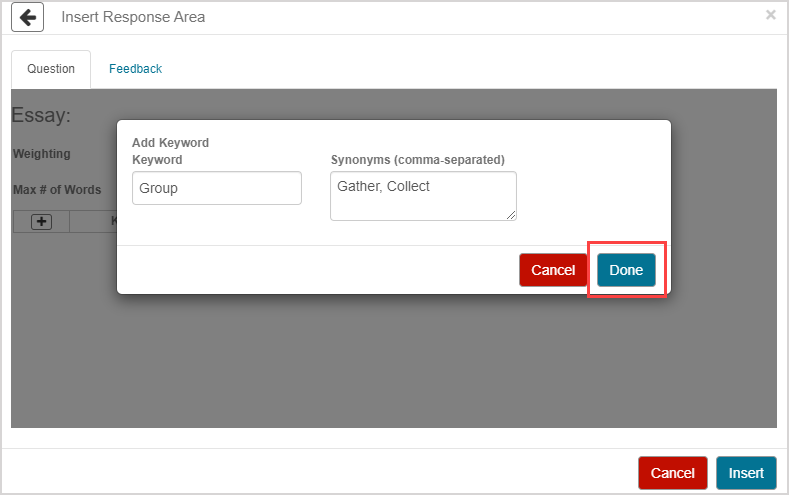
Task: Focus the Keyword field containing Group
Action: point(216,188)
